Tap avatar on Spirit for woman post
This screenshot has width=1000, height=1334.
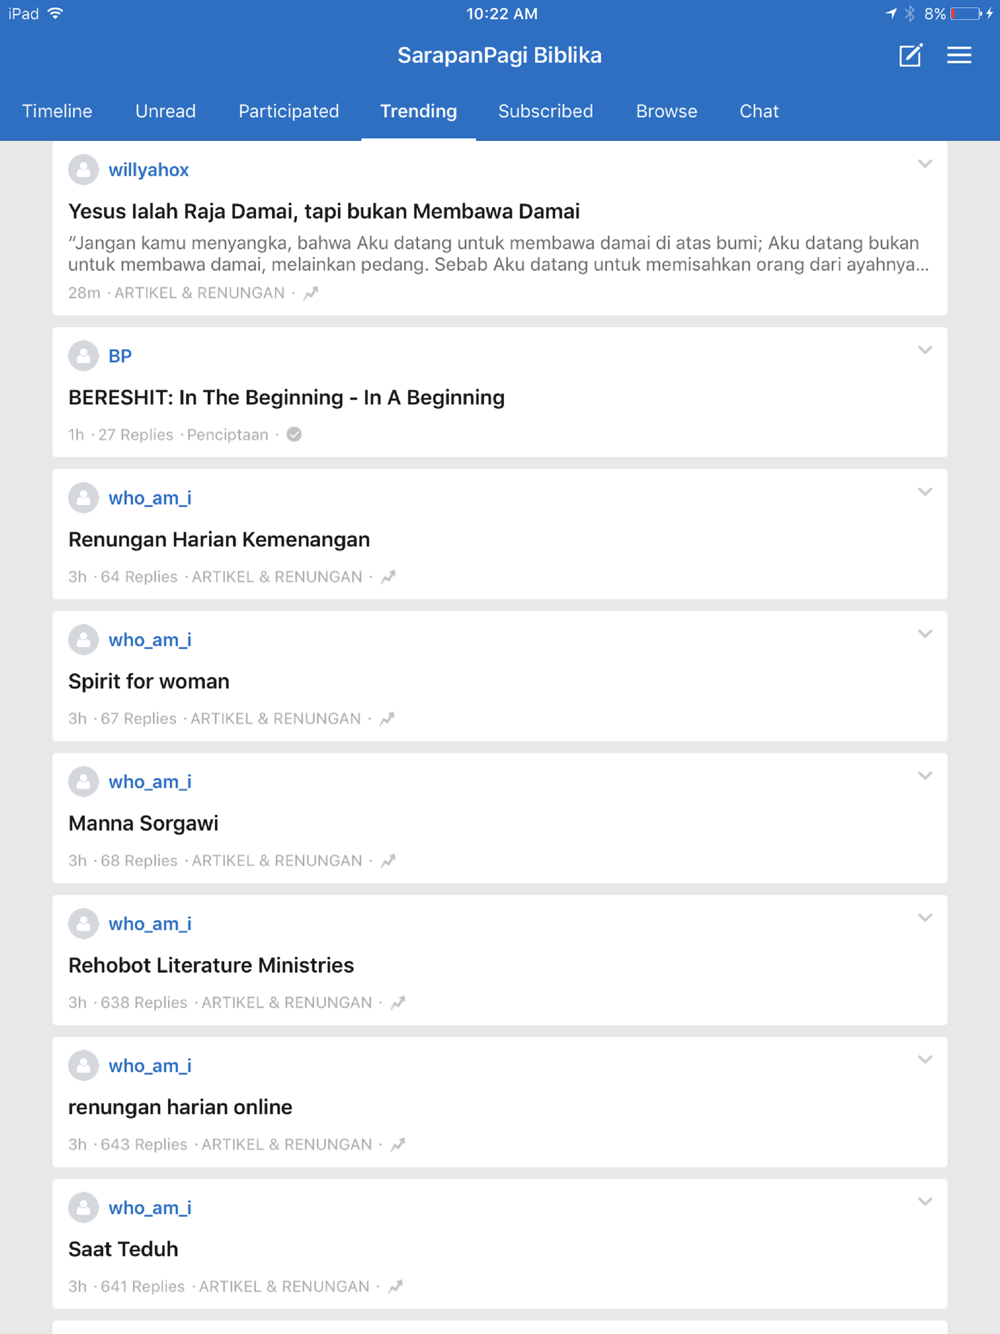(84, 640)
